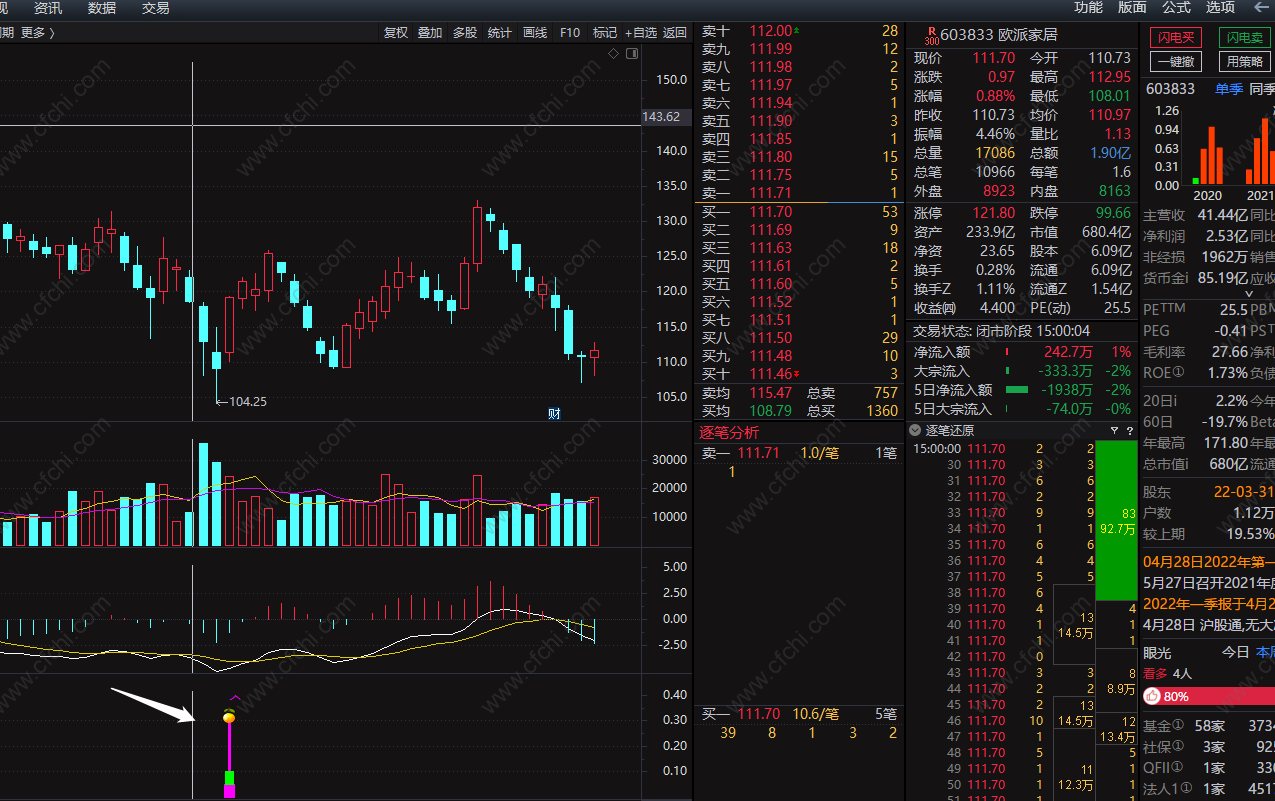Click the thumbs-up icon beside 80%
This screenshot has height=801, width=1275.
click(1152, 696)
